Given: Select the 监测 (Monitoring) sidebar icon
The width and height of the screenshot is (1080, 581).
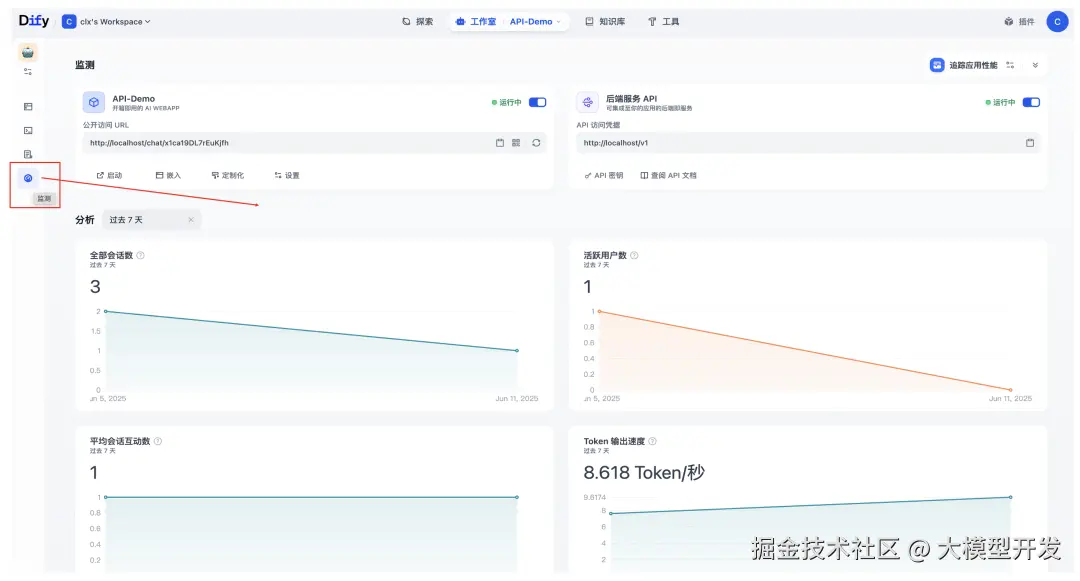Looking at the screenshot, I should tap(27, 178).
